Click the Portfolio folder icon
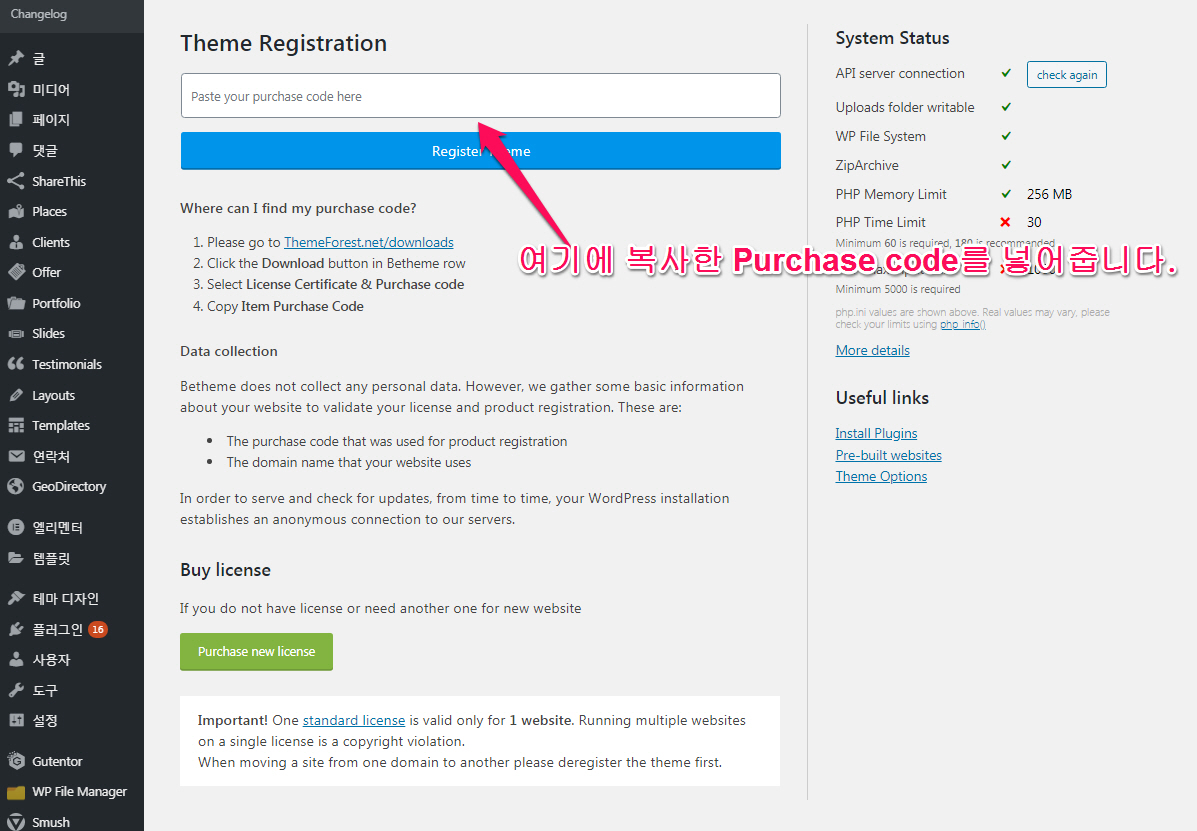The width and height of the screenshot is (1197, 831). pos(16,303)
